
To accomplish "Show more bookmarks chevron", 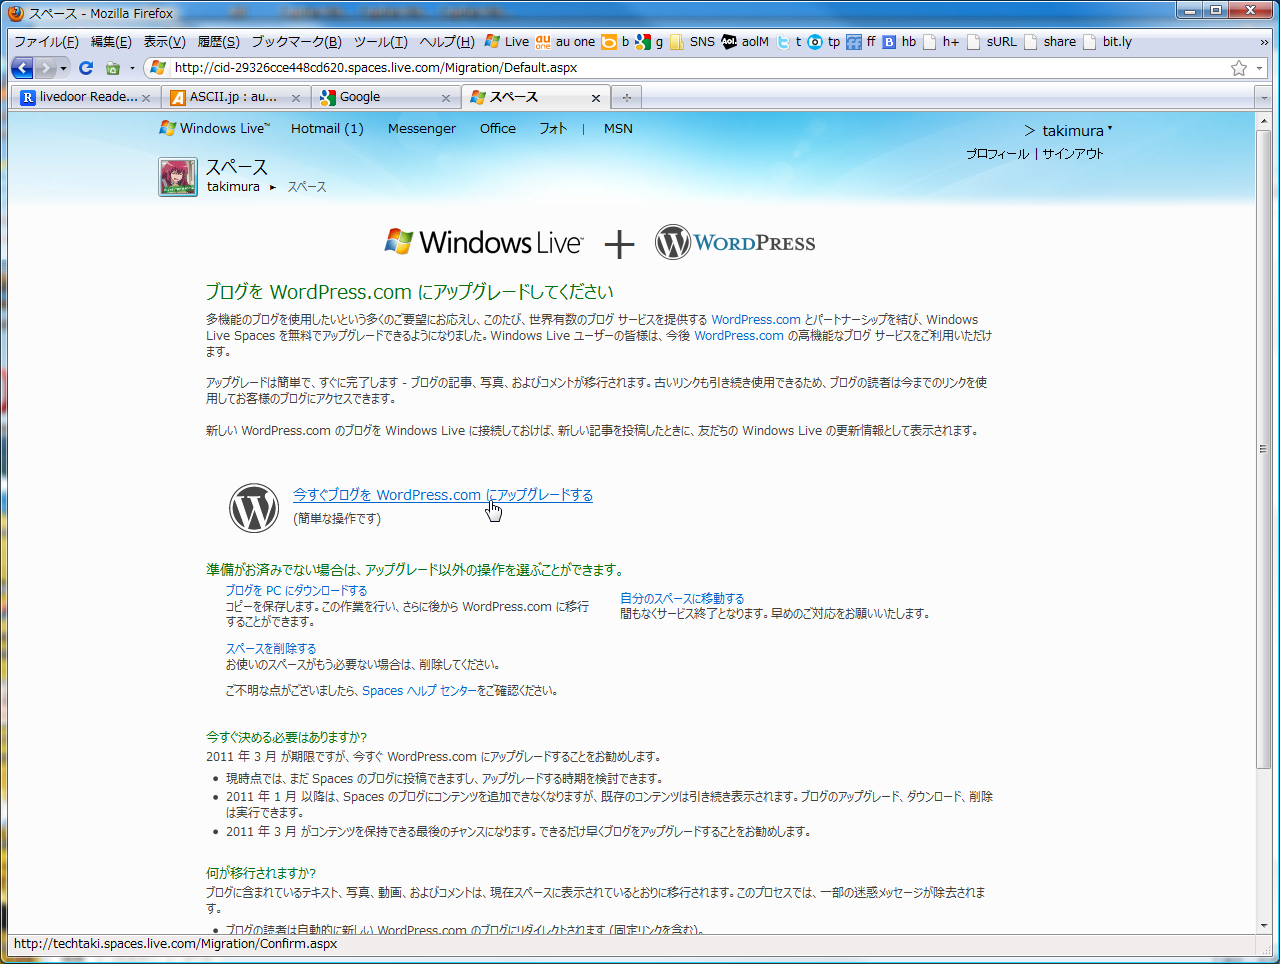I will pos(1264,42).
